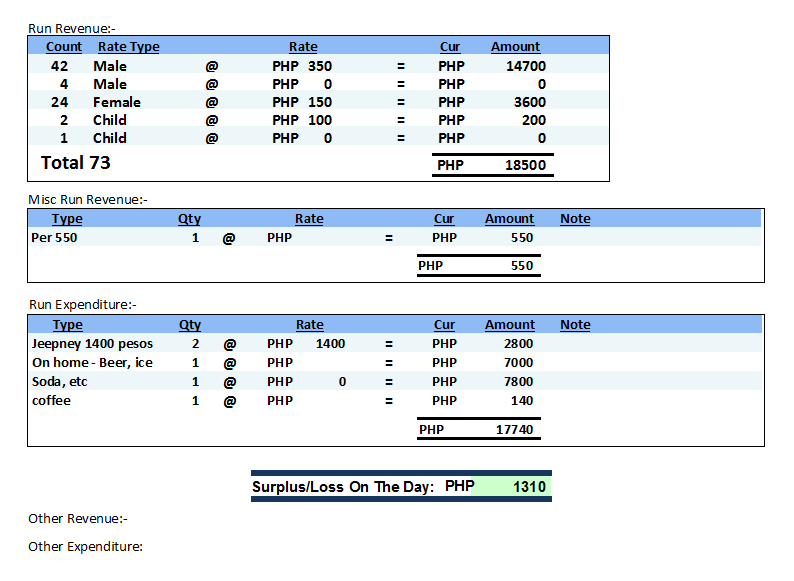Select the On home - Beer, ice cell
The width and height of the screenshot is (794, 581).
coord(92,362)
